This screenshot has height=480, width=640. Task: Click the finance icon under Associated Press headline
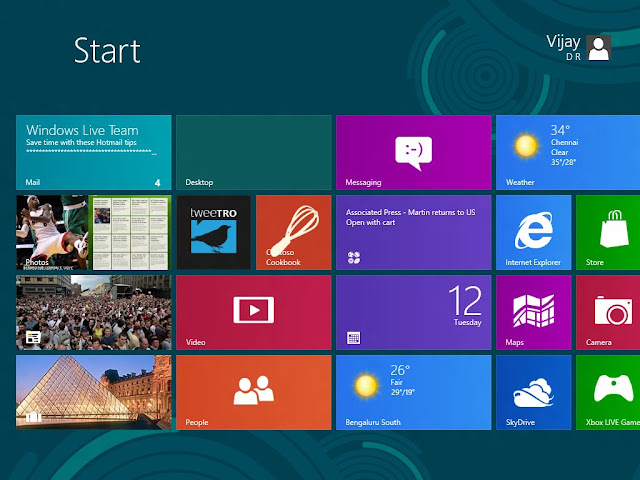coord(354,258)
